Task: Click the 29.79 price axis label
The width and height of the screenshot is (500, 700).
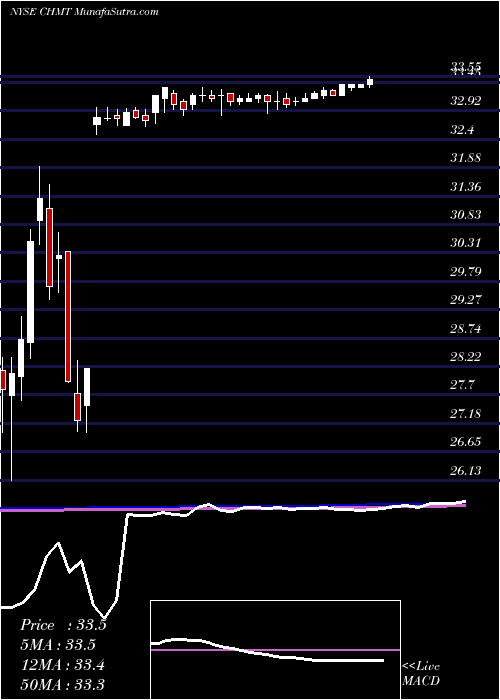Action: (465, 271)
